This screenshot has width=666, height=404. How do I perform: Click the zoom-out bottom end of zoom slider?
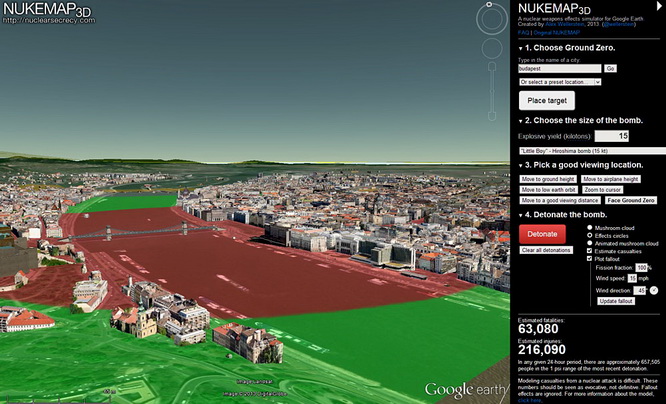pyautogui.click(x=492, y=116)
